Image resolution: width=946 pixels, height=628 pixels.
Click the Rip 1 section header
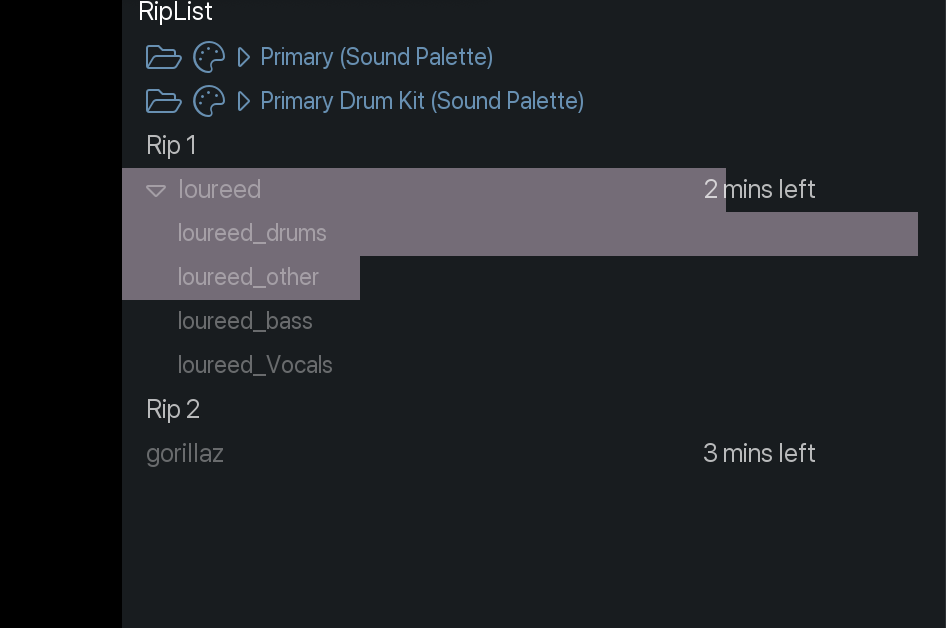tap(171, 145)
